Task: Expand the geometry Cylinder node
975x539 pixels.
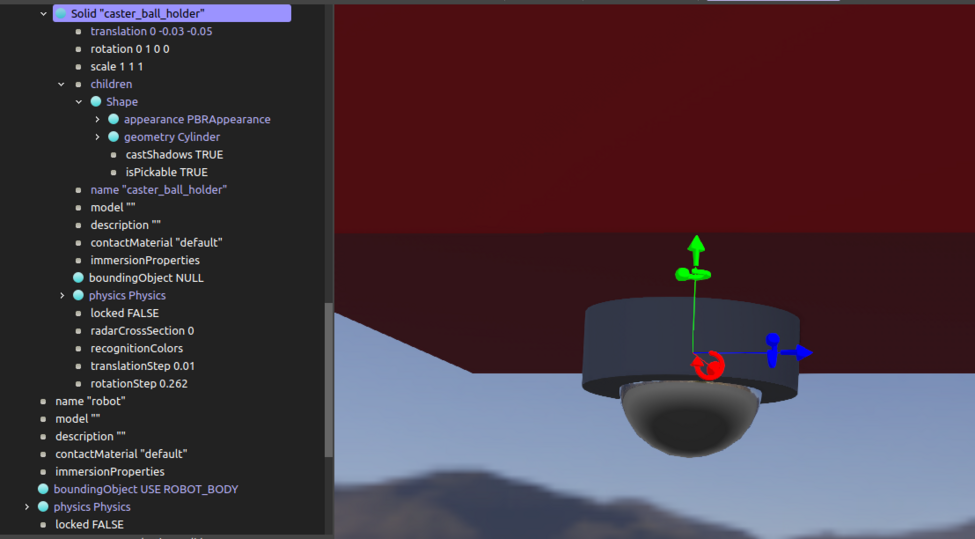Action: tap(97, 137)
